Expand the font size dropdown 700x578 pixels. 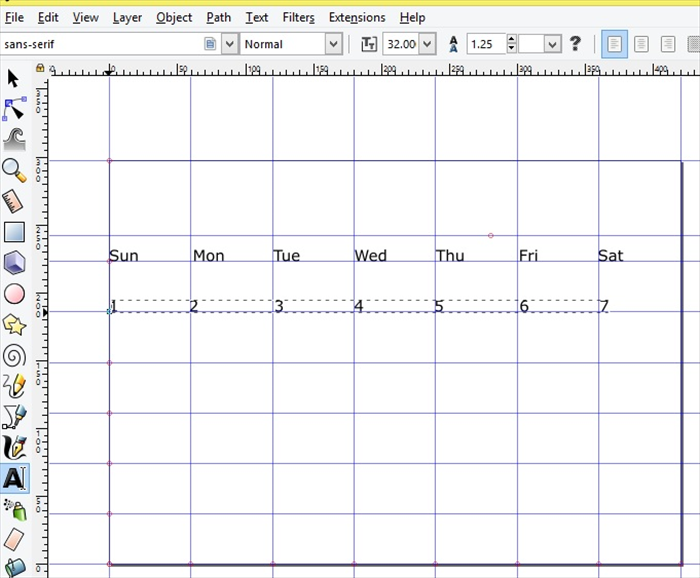coord(427,44)
